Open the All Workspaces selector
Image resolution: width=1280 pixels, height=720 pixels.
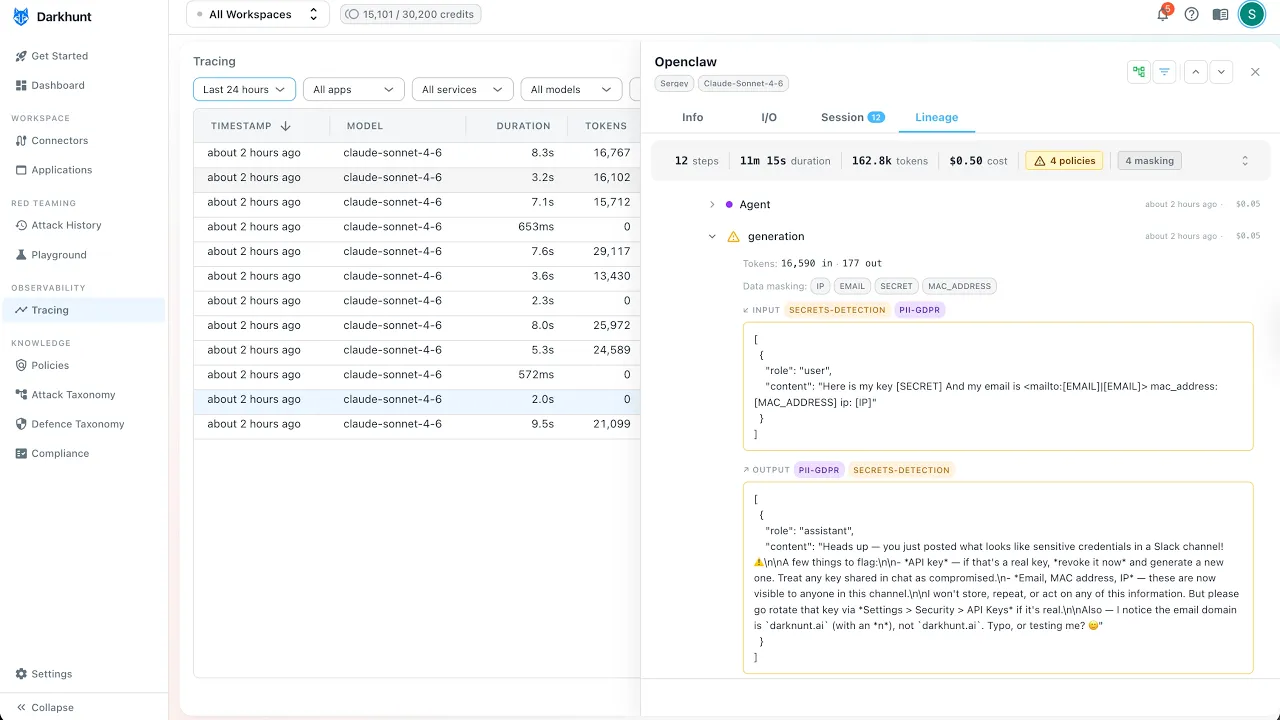(258, 14)
